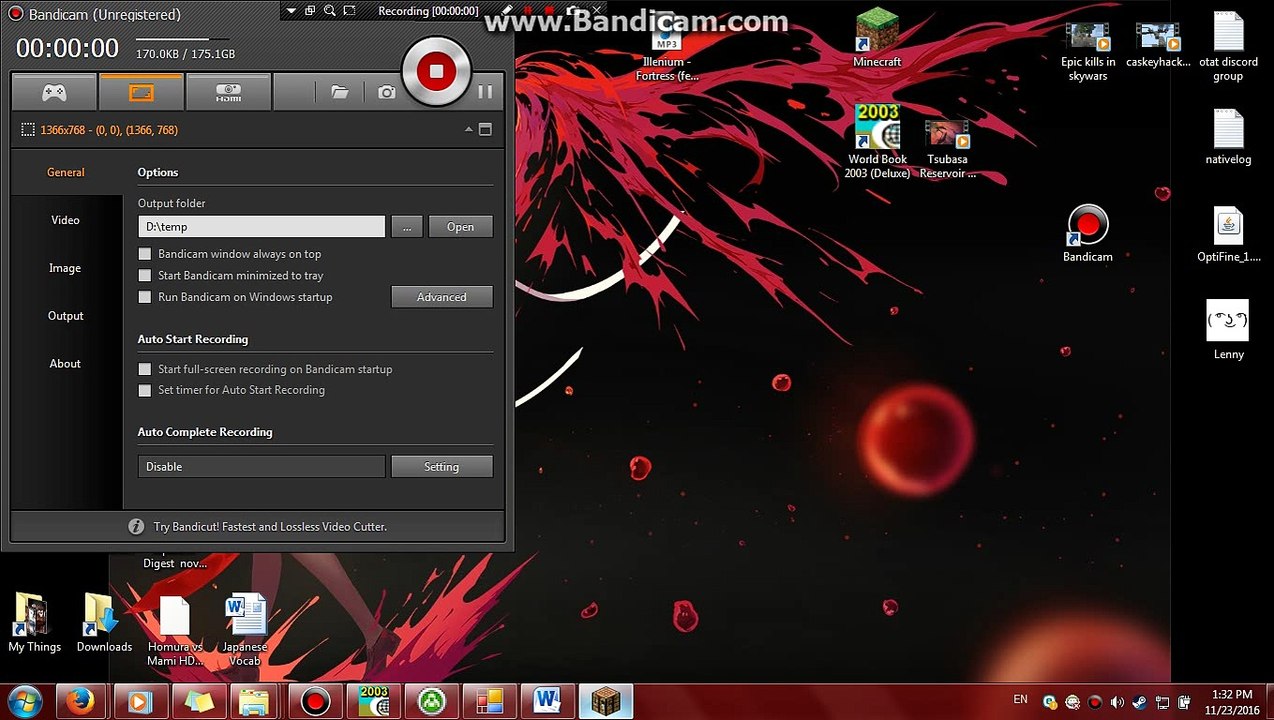
Task: Switch to Game Recording mode gamepad icon
Action: coord(54,92)
